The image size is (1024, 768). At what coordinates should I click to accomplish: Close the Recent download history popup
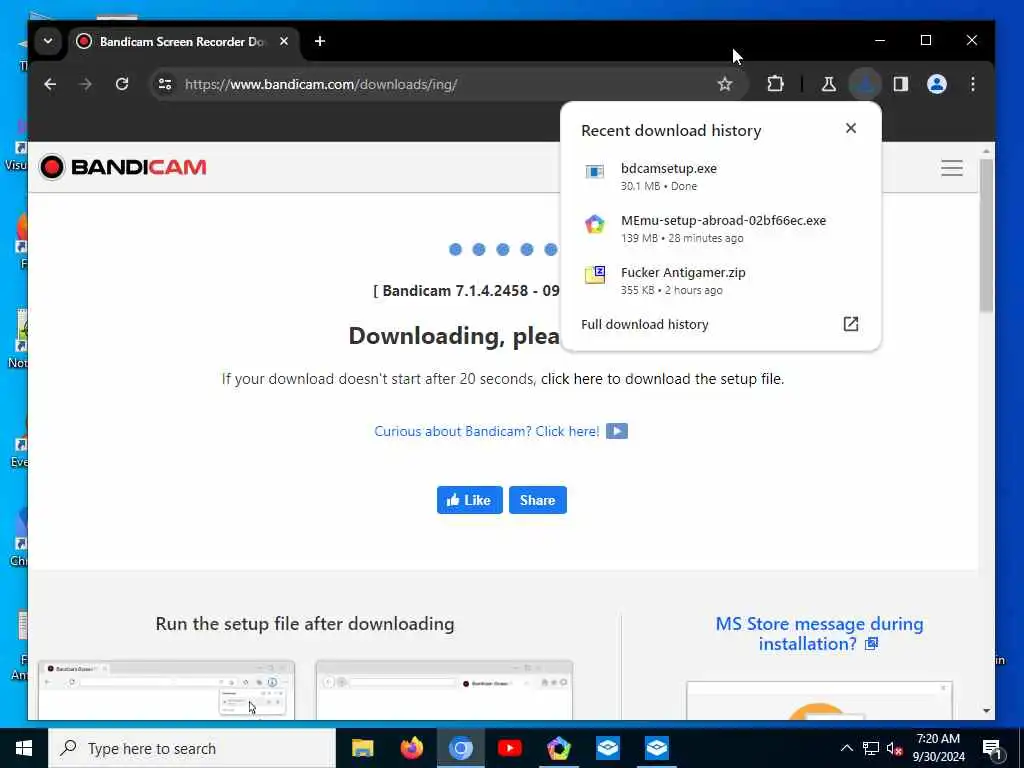[851, 128]
